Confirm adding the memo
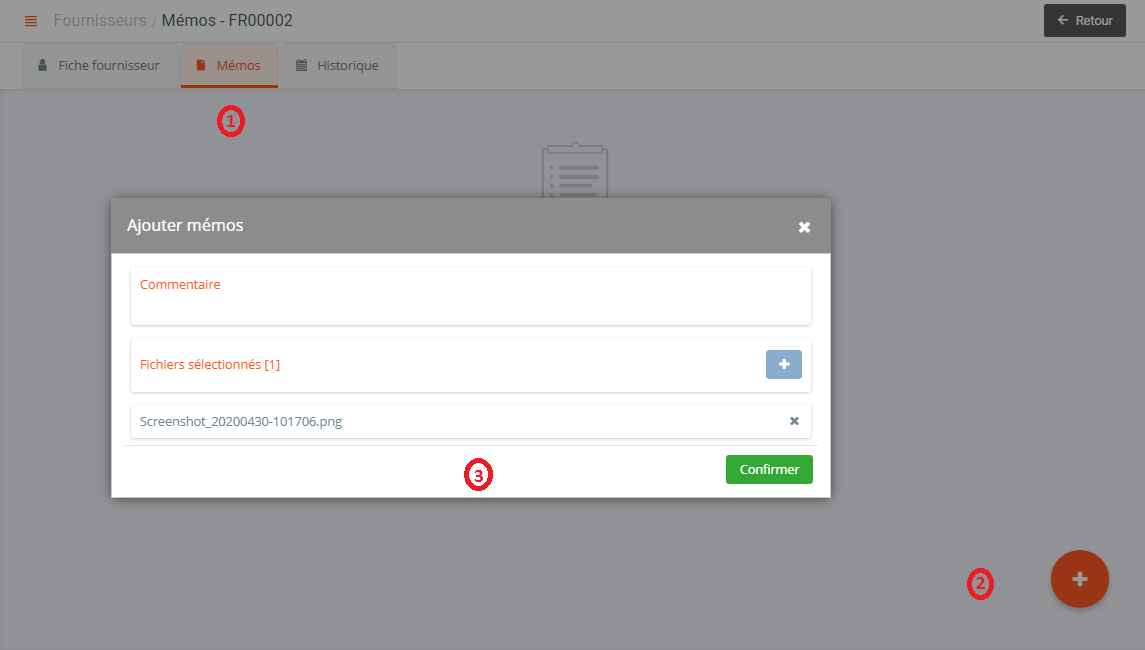This screenshot has width=1145, height=650. [x=769, y=470]
